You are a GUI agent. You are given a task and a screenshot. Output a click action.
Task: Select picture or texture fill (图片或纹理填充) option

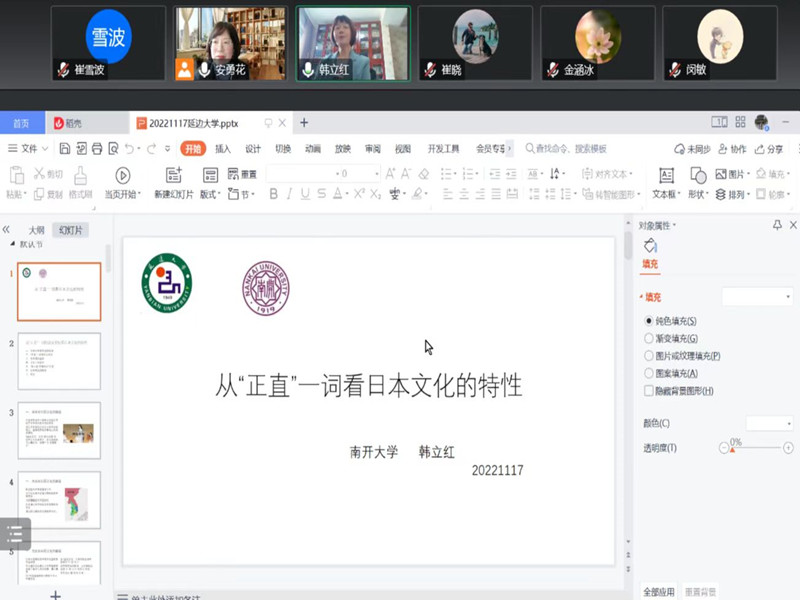coord(649,355)
